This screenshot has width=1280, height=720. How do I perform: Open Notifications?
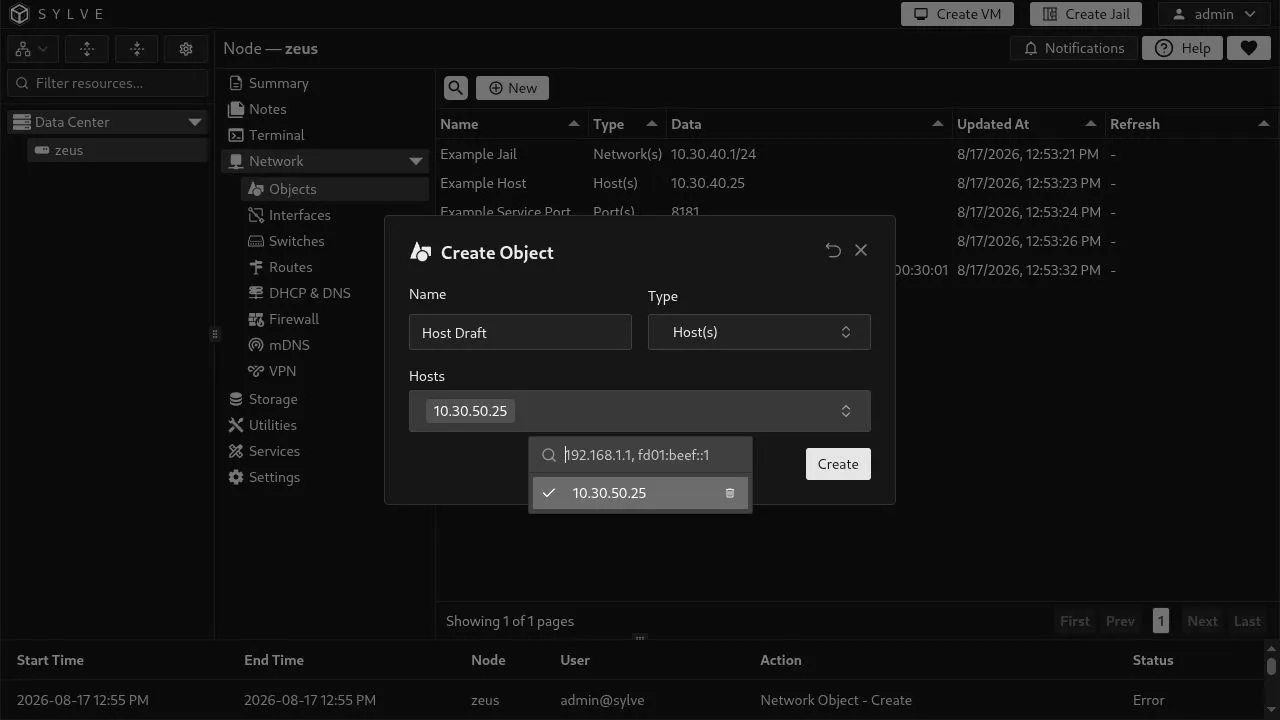[x=1074, y=48]
